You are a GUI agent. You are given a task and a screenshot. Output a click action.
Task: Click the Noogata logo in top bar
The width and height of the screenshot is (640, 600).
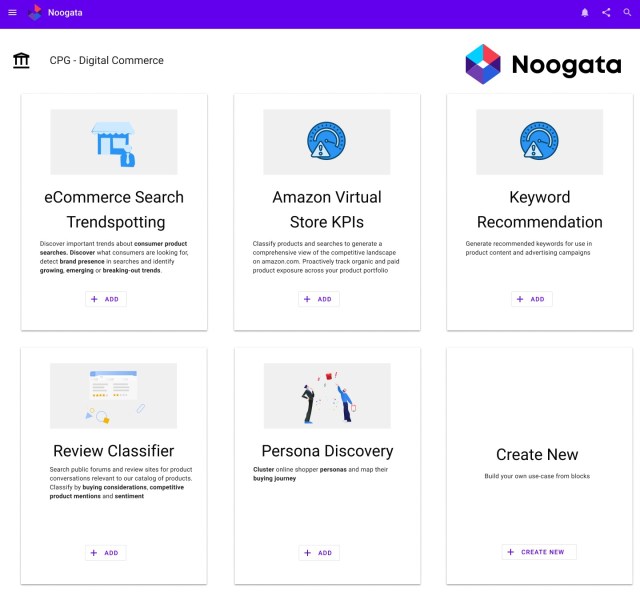35,13
